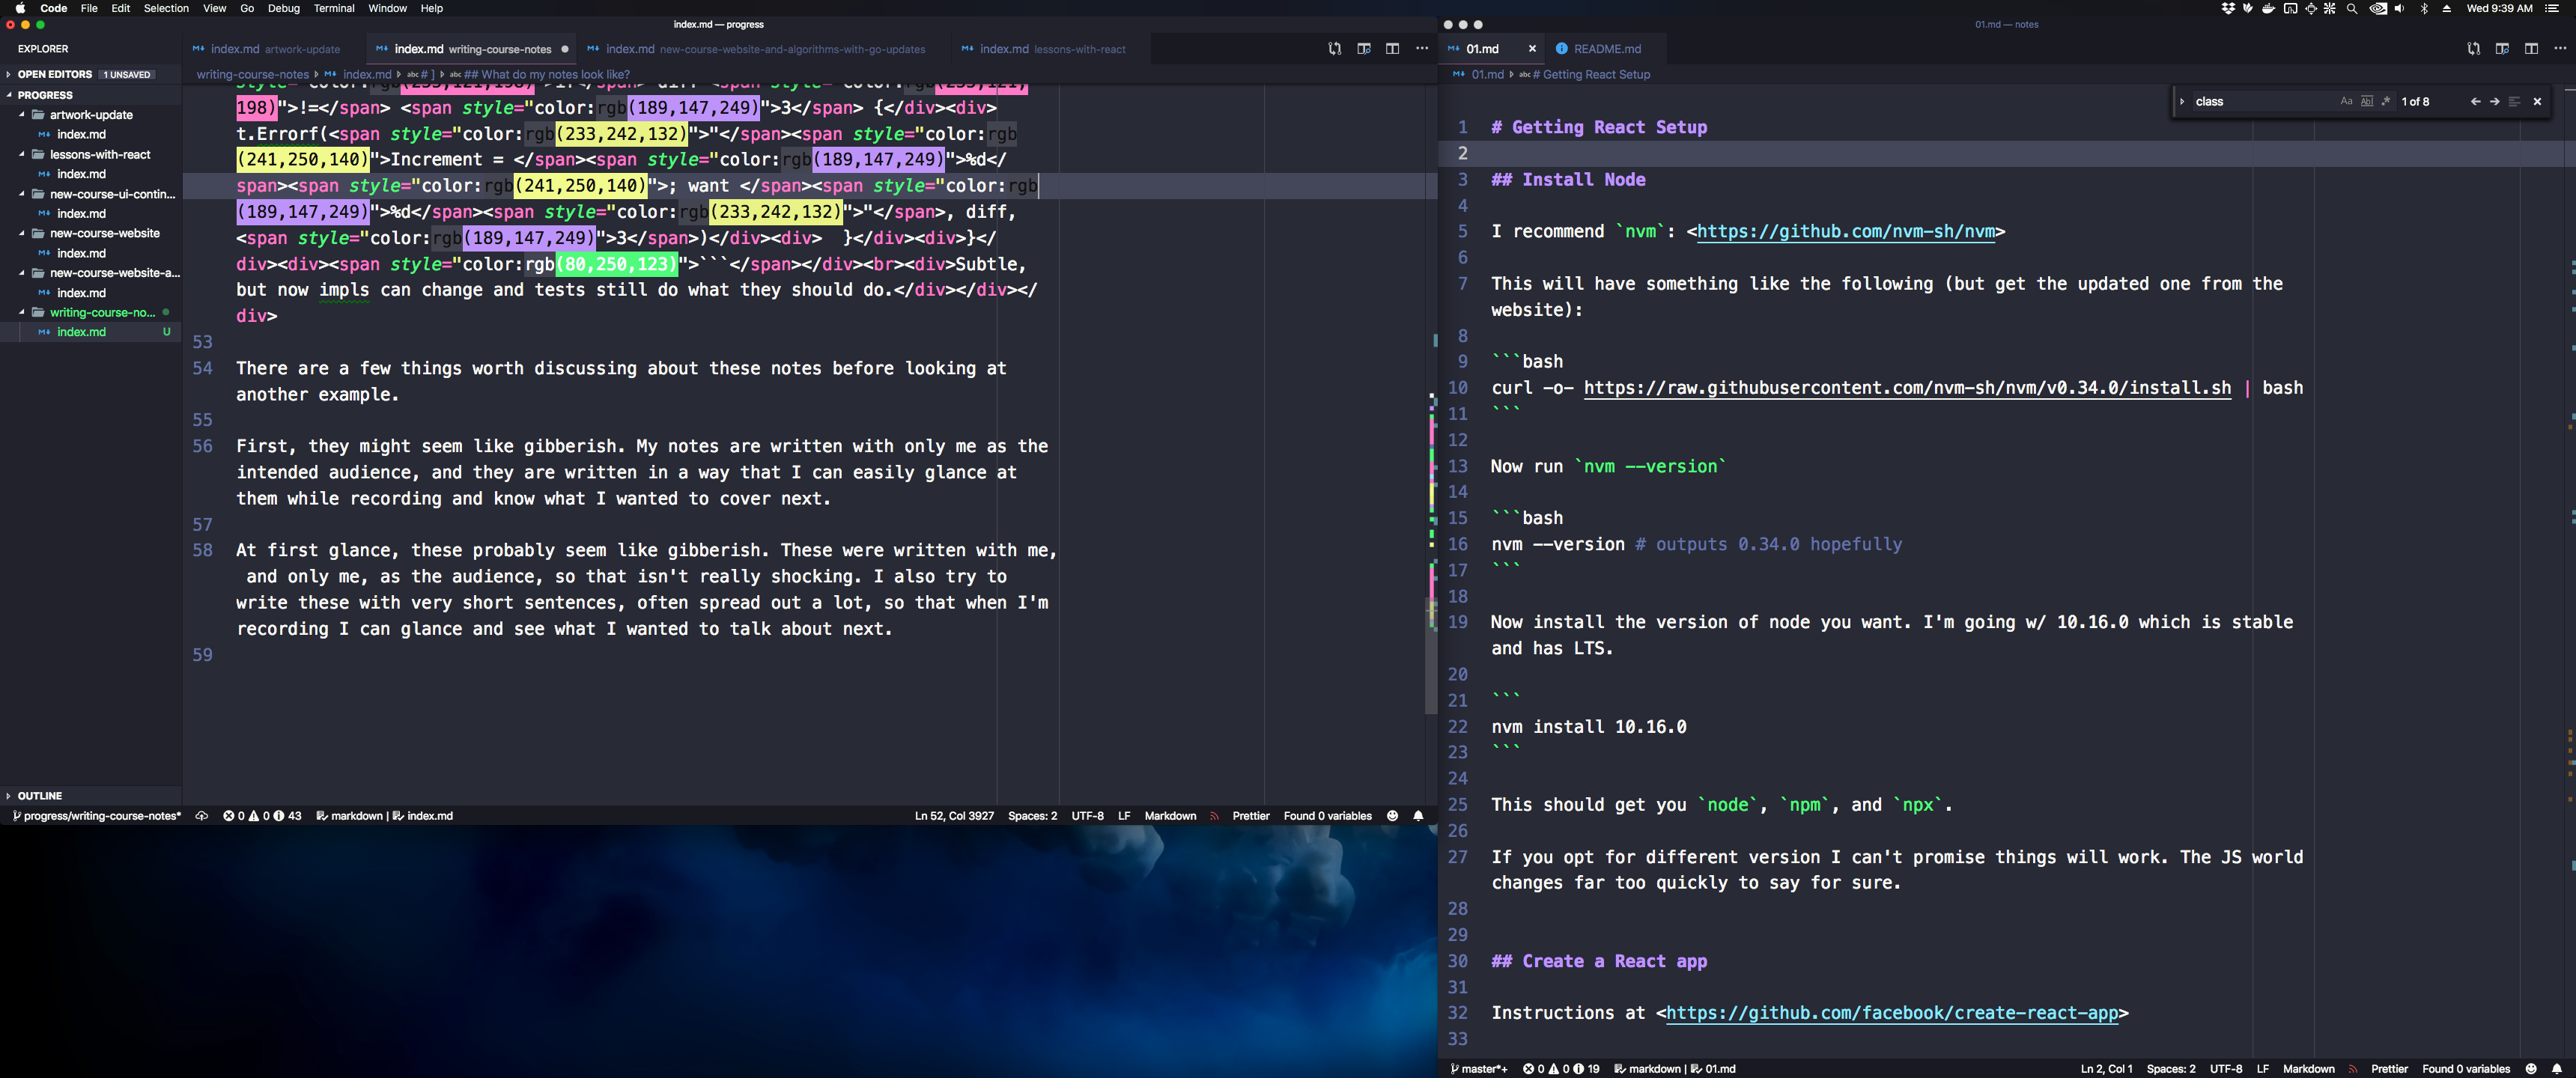Image resolution: width=2576 pixels, height=1078 pixels.
Task: Open notifications bell in progress status bar
Action: pos(1418,816)
